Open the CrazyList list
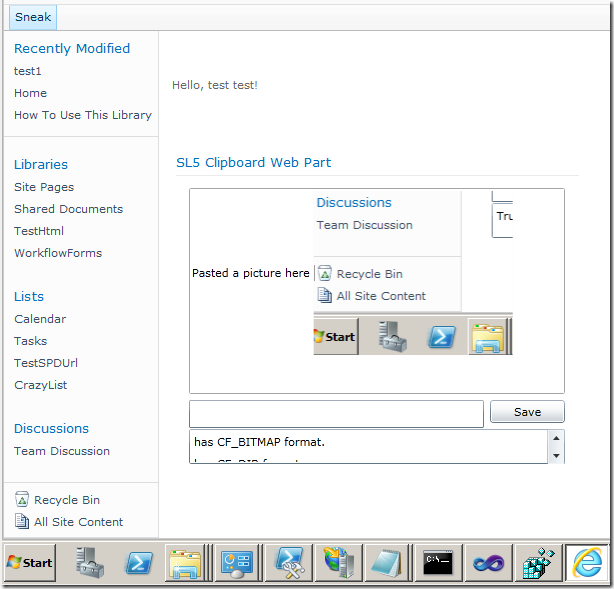Viewport: 614px width, 589px height. tap(41, 385)
